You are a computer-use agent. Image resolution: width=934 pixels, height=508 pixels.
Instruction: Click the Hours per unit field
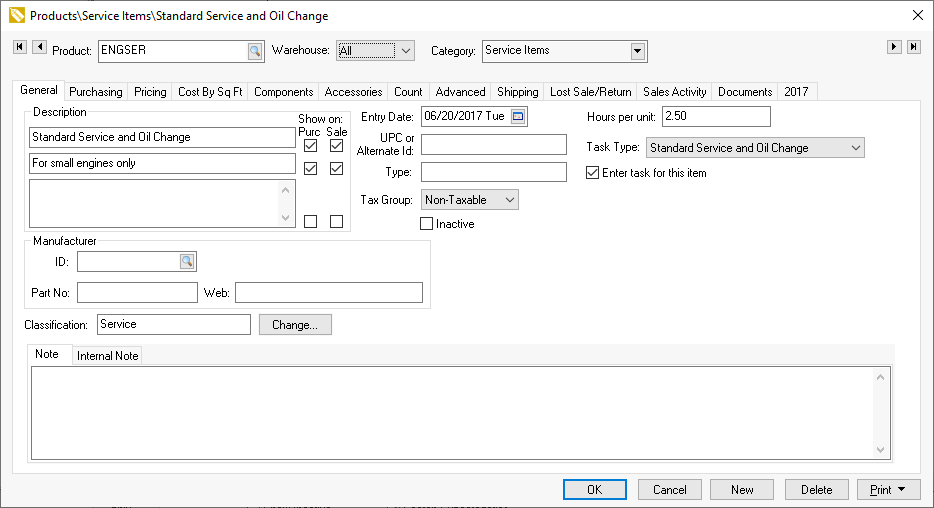pos(716,117)
